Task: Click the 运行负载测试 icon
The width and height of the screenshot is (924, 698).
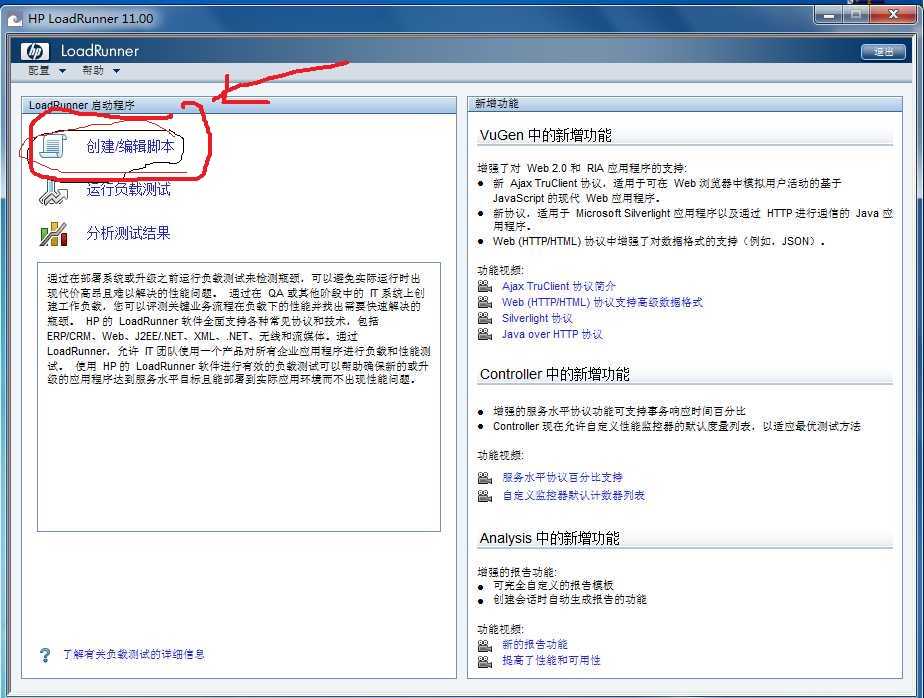Action: (x=54, y=192)
